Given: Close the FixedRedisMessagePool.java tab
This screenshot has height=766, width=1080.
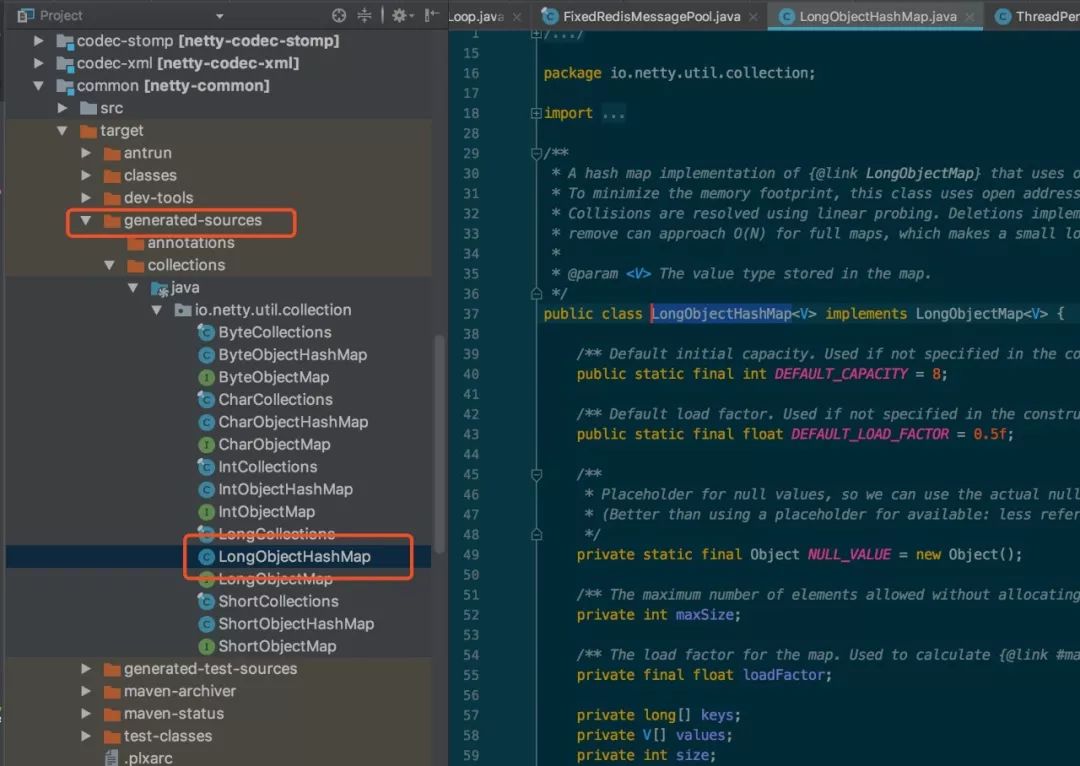Looking at the screenshot, I should (753, 17).
